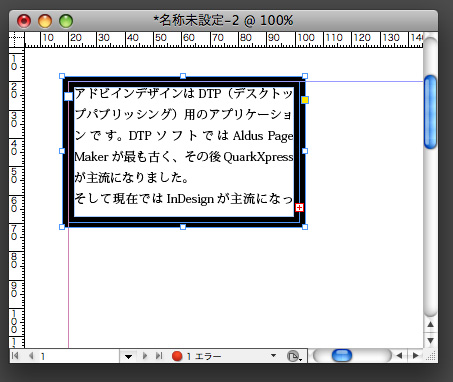Go to previous page arrow
The width and height of the screenshot is (453, 382).
31,356
